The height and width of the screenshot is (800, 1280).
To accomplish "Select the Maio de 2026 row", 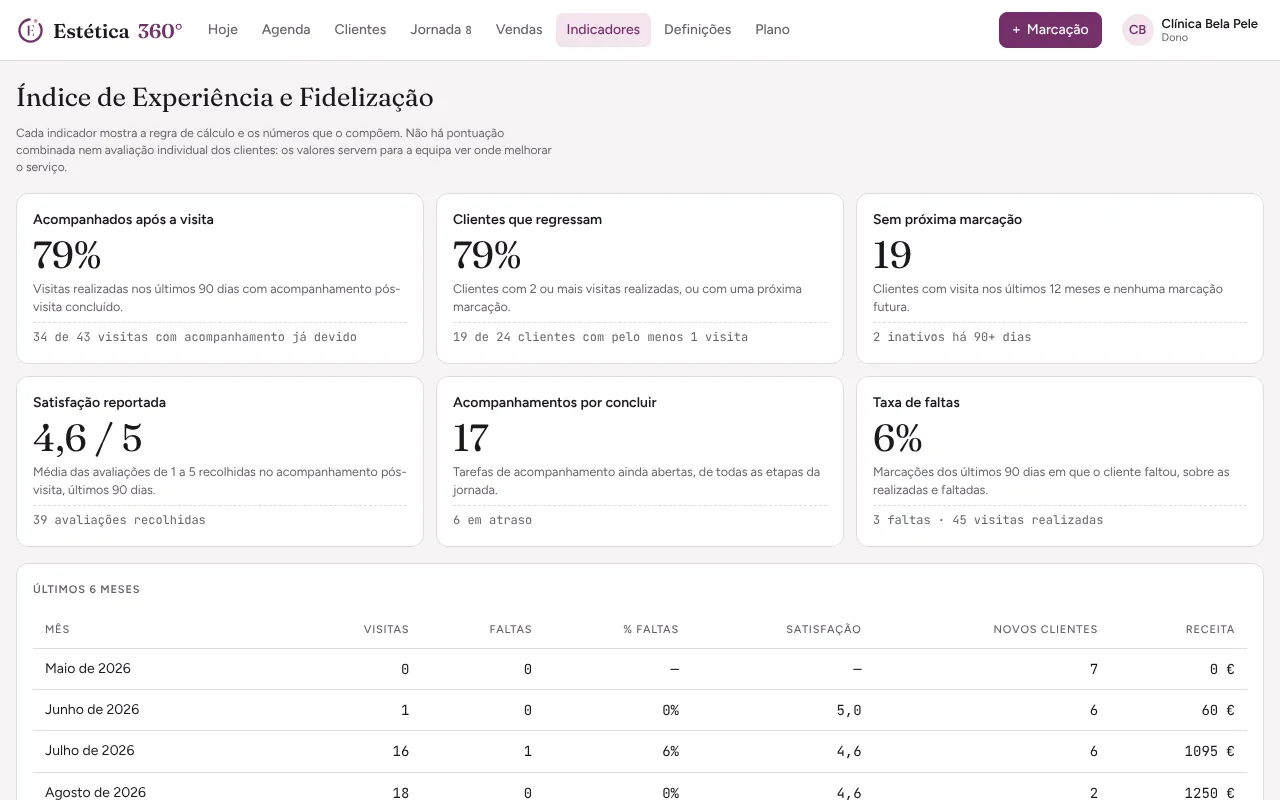I will pyautogui.click(x=640, y=669).
